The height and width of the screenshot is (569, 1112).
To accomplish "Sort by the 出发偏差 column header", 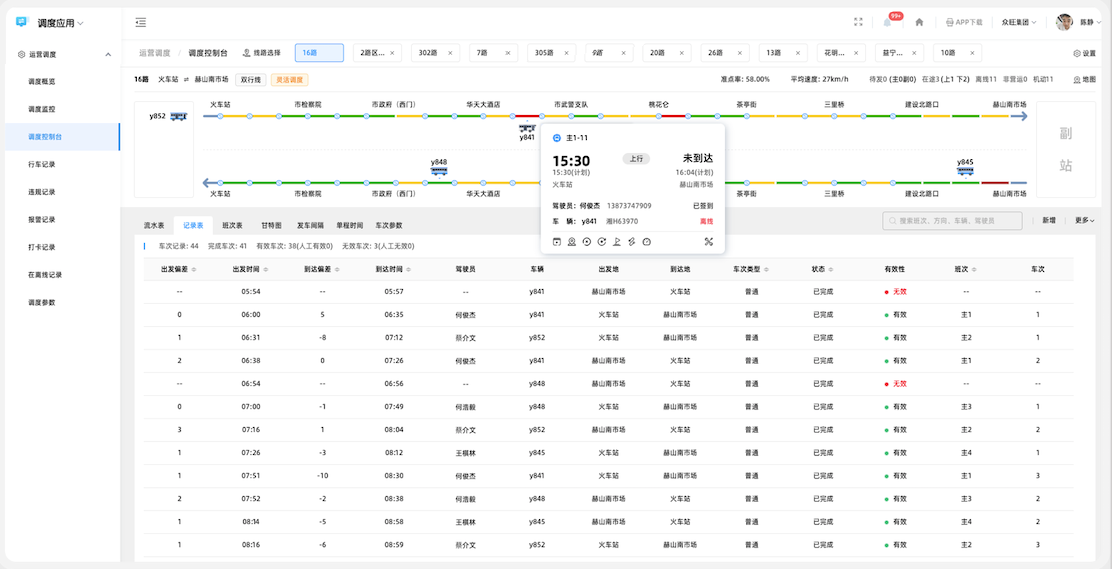I will pyautogui.click(x=179, y=269).
